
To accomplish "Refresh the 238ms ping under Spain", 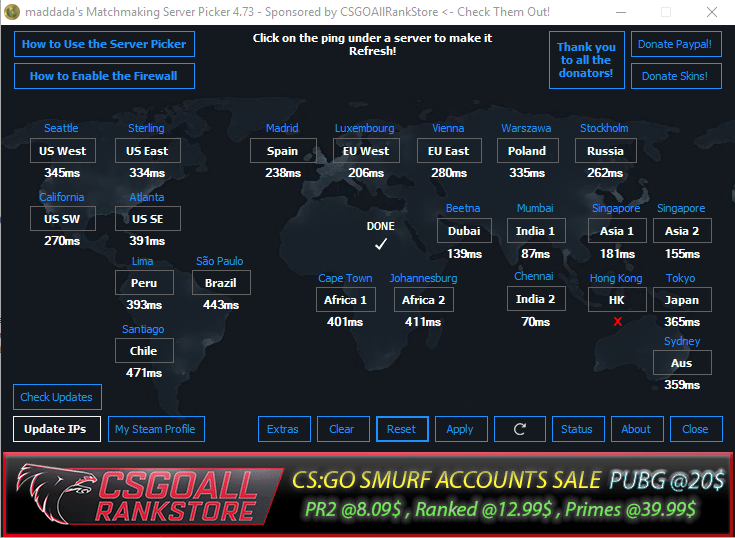I will tap(283, 173).
